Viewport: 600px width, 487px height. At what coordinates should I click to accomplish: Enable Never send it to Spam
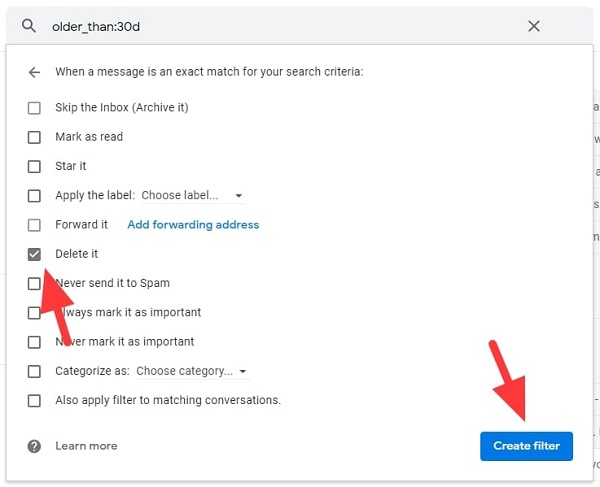(35, 283)
